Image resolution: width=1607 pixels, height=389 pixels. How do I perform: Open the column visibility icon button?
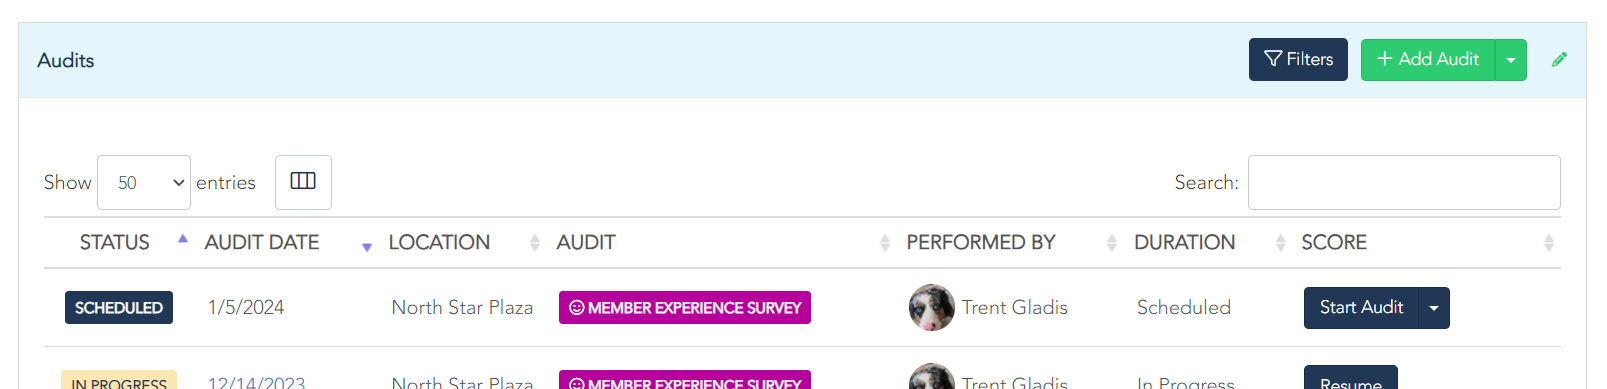tap(303, 182)
